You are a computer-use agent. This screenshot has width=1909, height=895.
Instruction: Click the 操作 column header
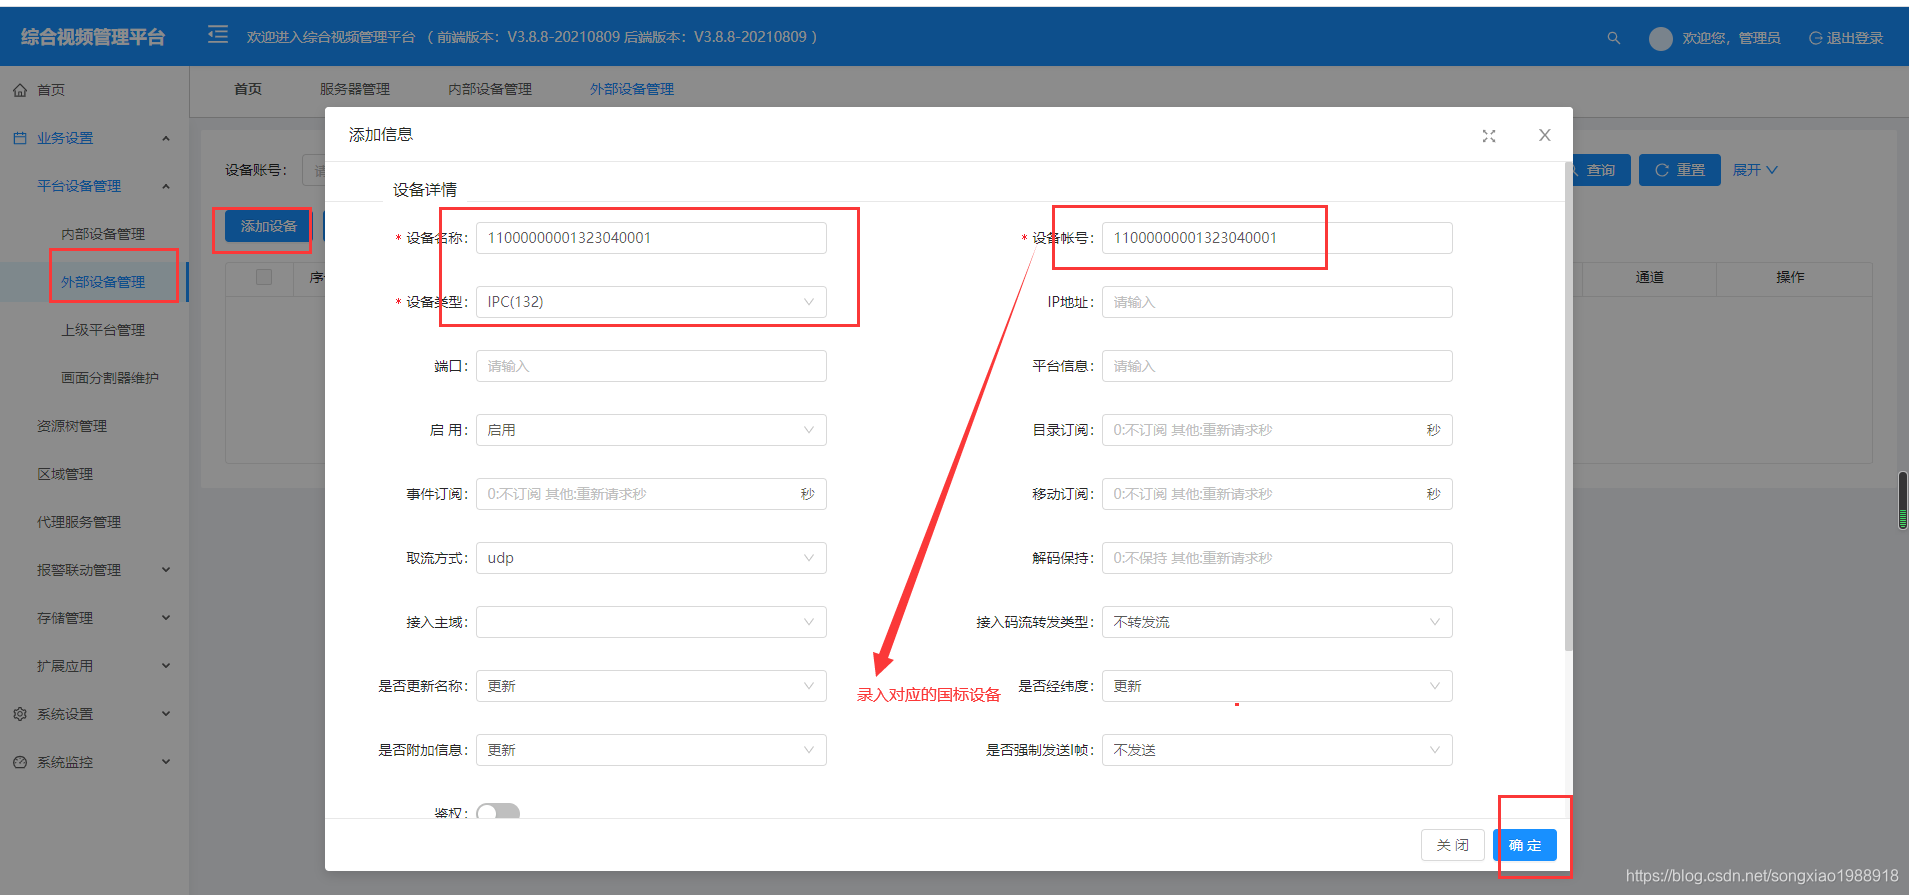1790,277
